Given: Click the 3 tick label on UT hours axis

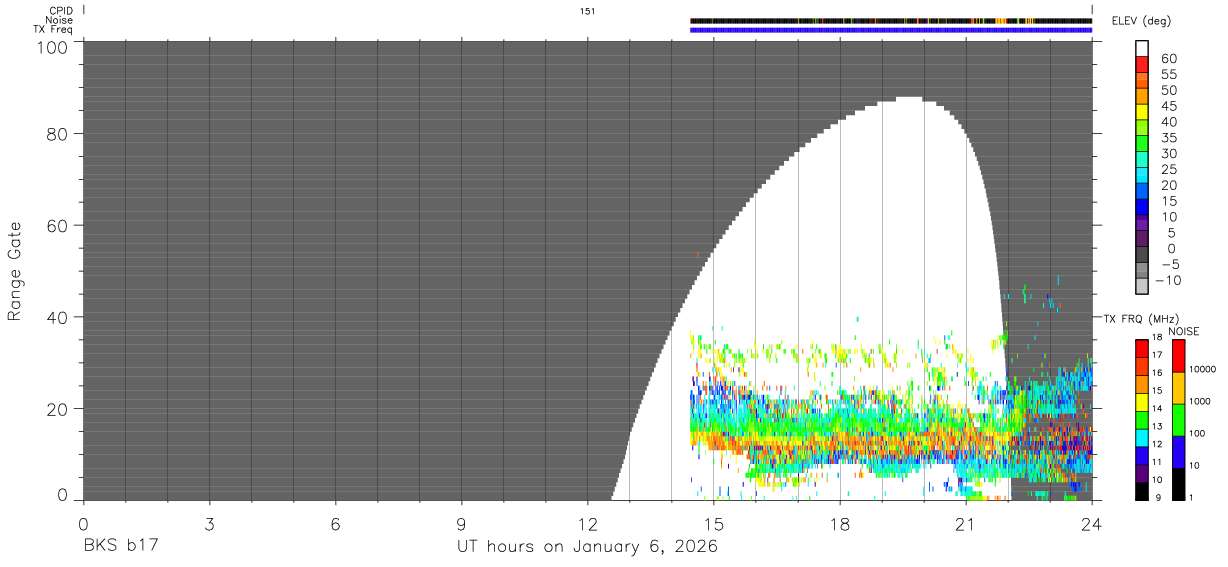Looking at the screenshot, I should click(x=209, y=524).
